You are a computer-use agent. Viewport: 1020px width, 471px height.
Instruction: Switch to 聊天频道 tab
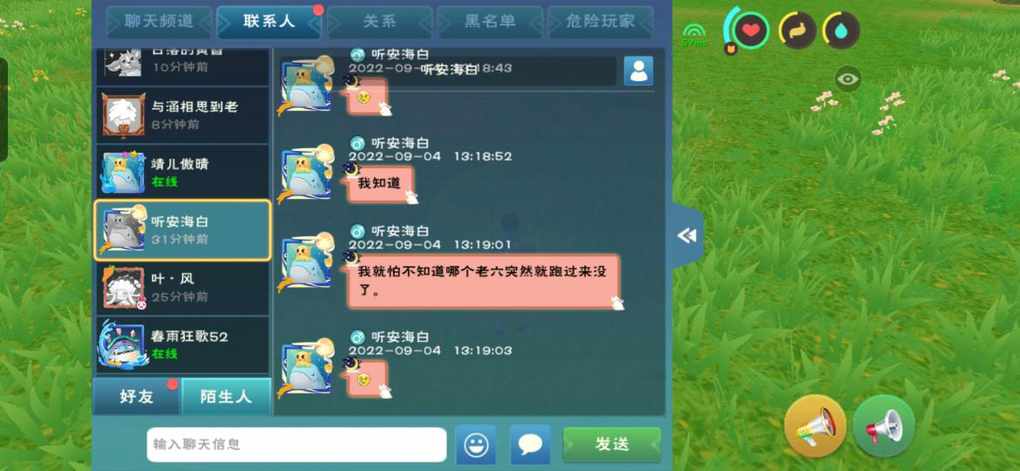[x=159, y=21]
